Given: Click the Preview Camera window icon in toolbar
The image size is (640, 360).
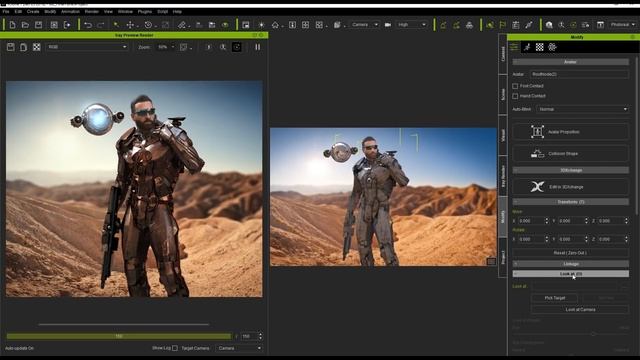Looking at the screenshot, I should pyautogui.click(x=246, y=25).
